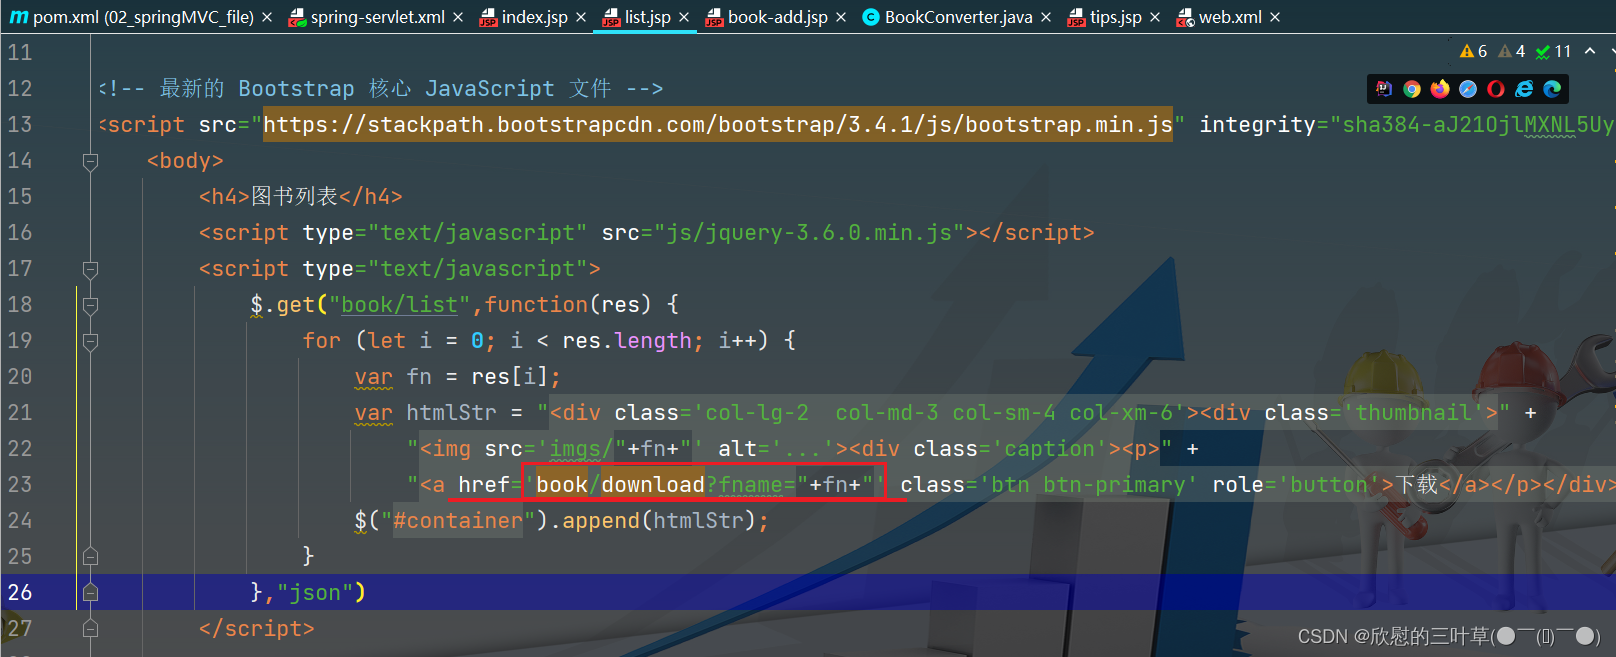Click the weak warnings indicator showing 4
Viewport: 1616px width, 657px height.
coord(1512,51)
